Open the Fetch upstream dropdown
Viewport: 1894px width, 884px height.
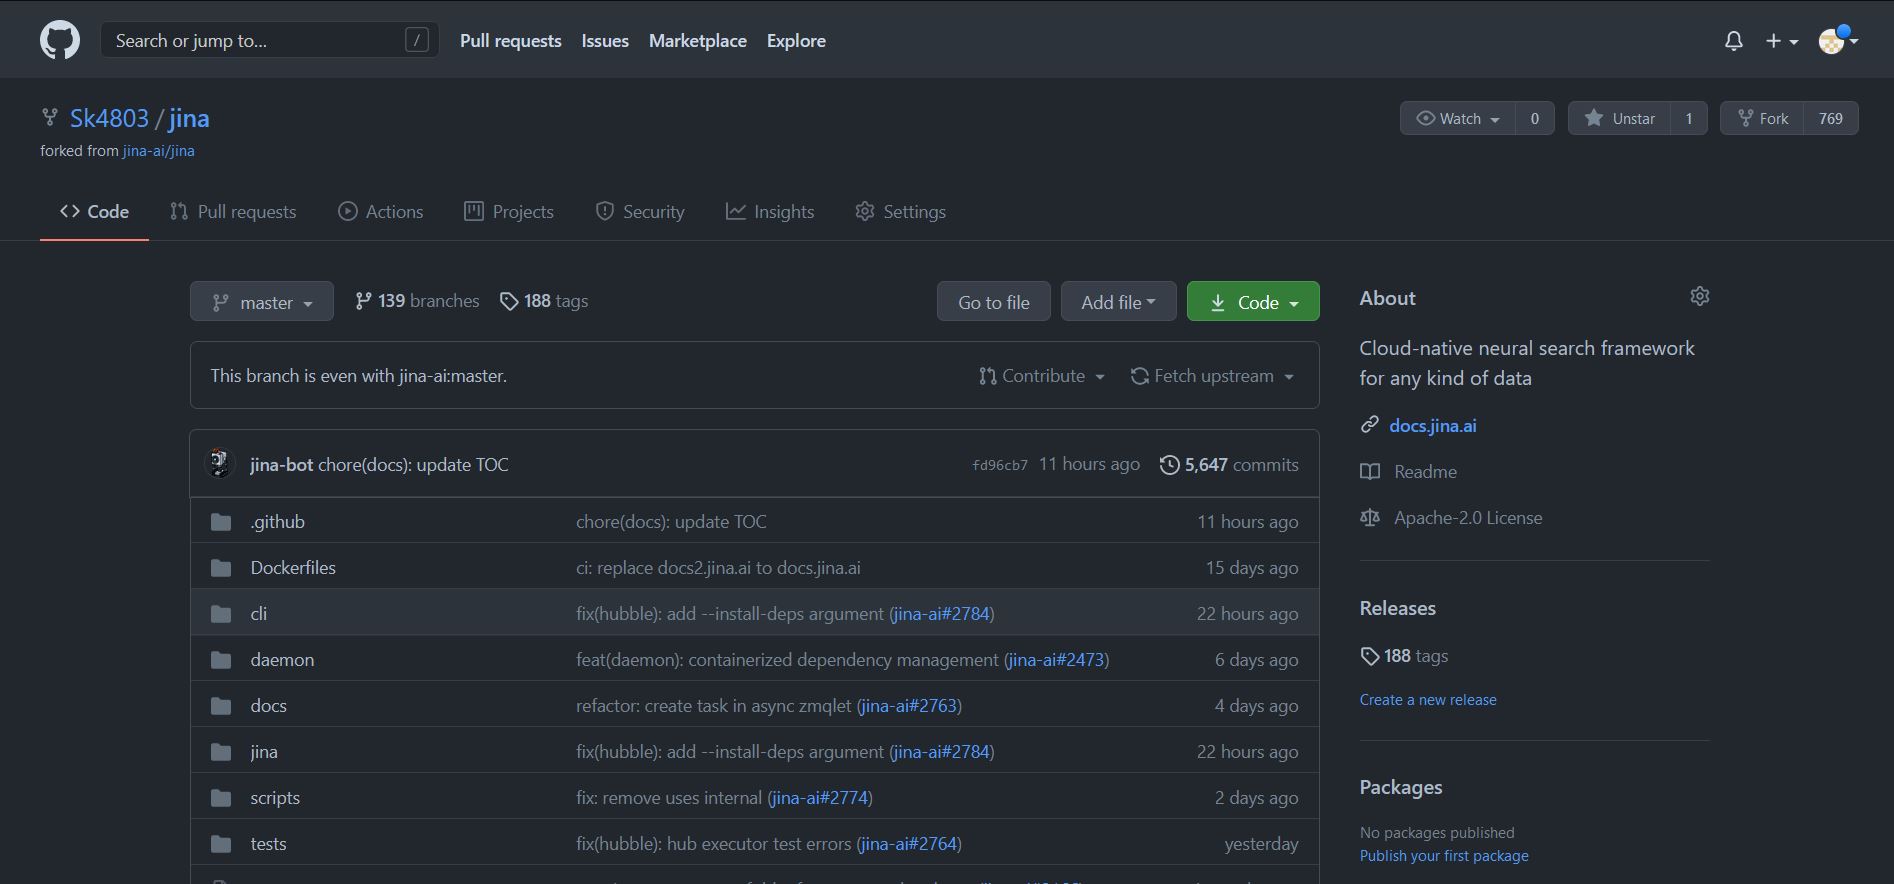[x=1212, y=376]
